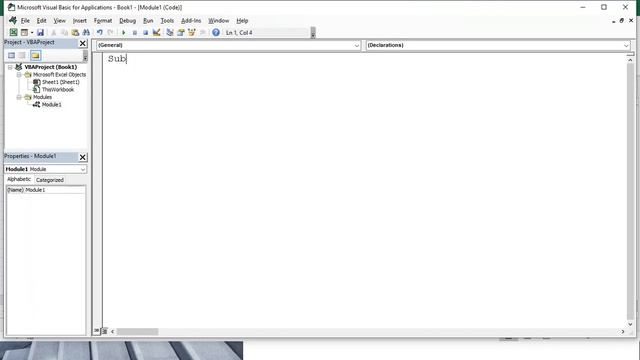Click the Undo arrow icon
640x360 pixels.
point(99,32)
